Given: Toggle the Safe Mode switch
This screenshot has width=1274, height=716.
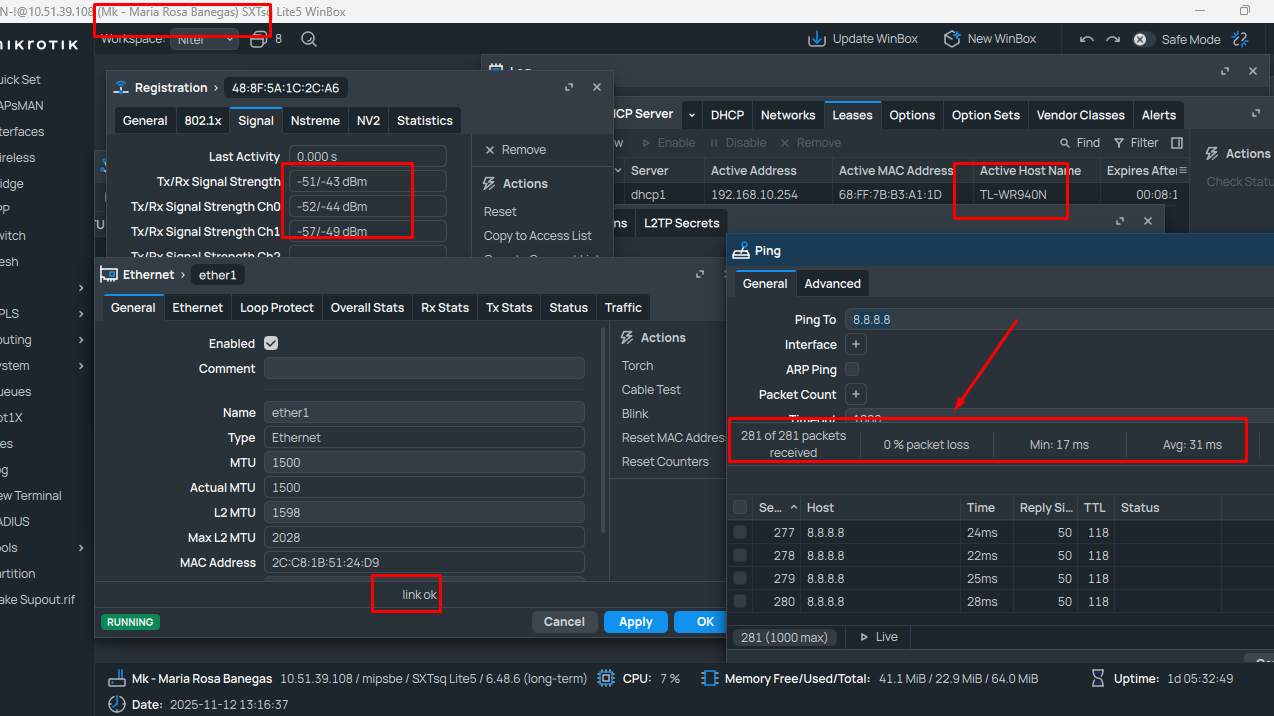Looking at the screenshot, I should click(1141, 40).
